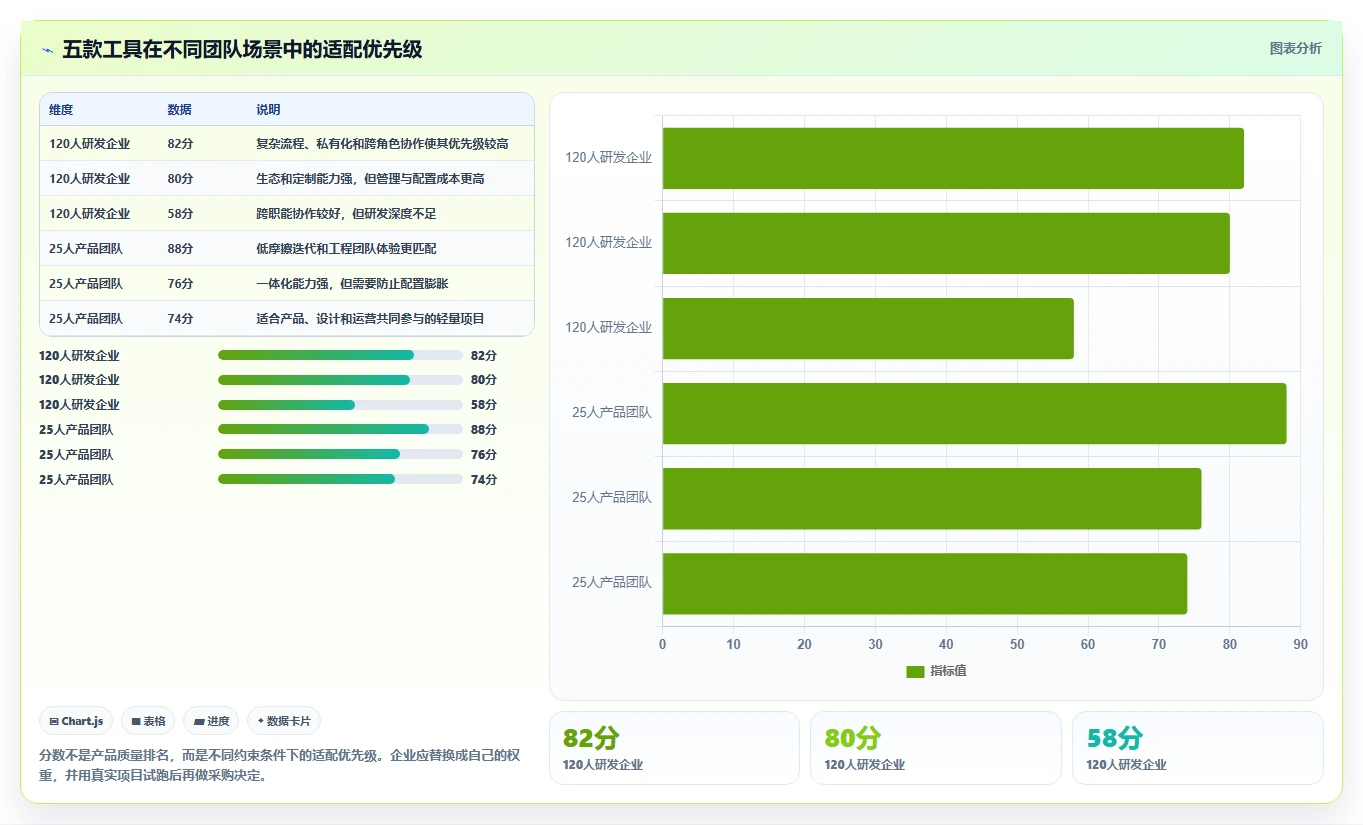Click the 82分 progress bar
Image resolution: width=1363 pixels, height=825 pixels.
click(340, 355)
